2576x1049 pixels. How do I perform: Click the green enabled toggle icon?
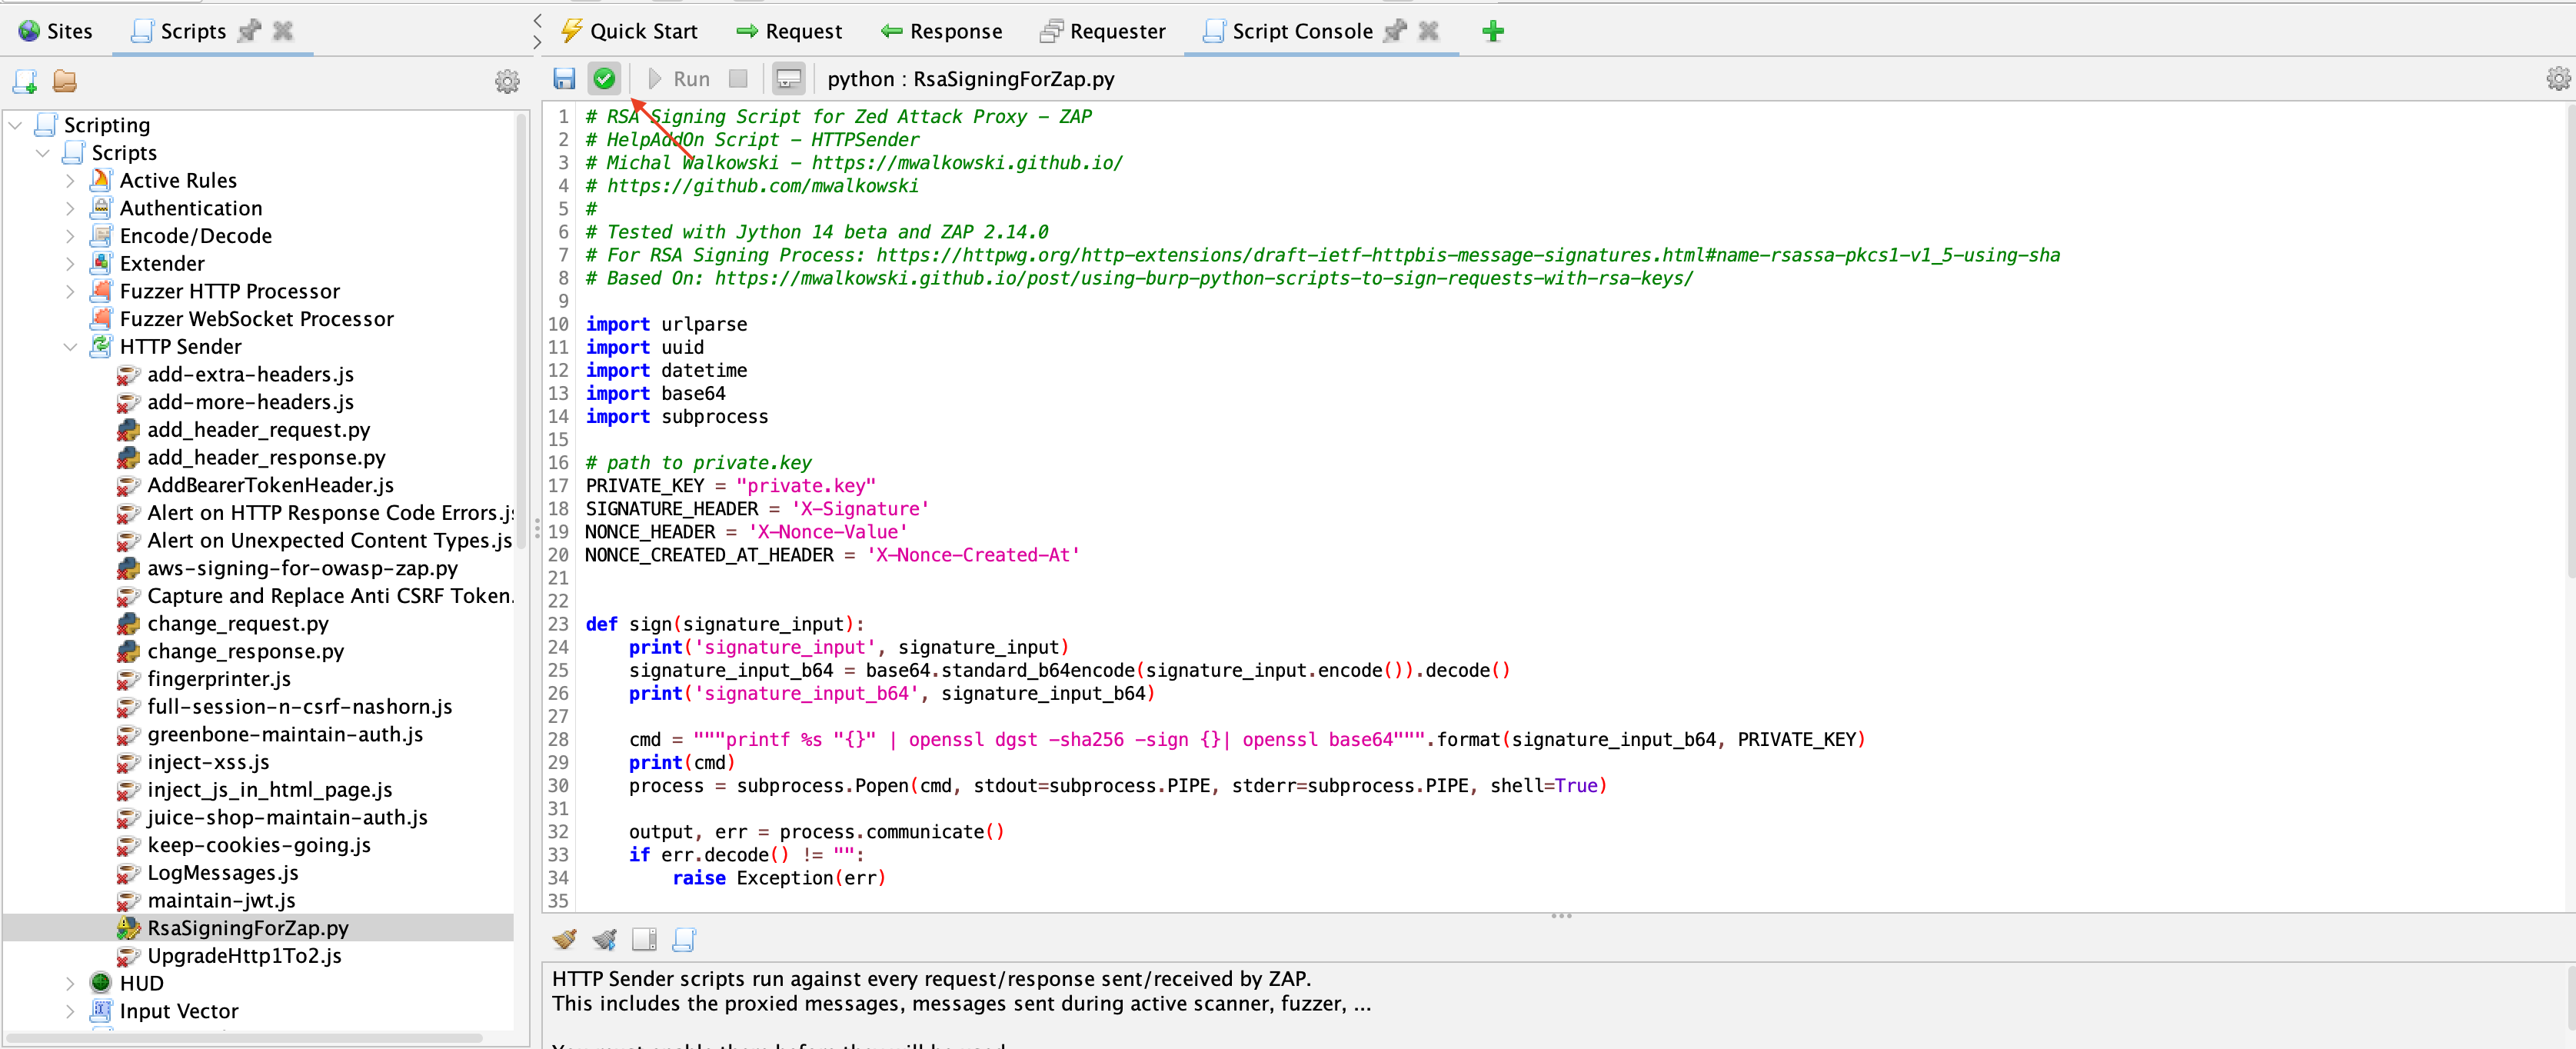606,79
